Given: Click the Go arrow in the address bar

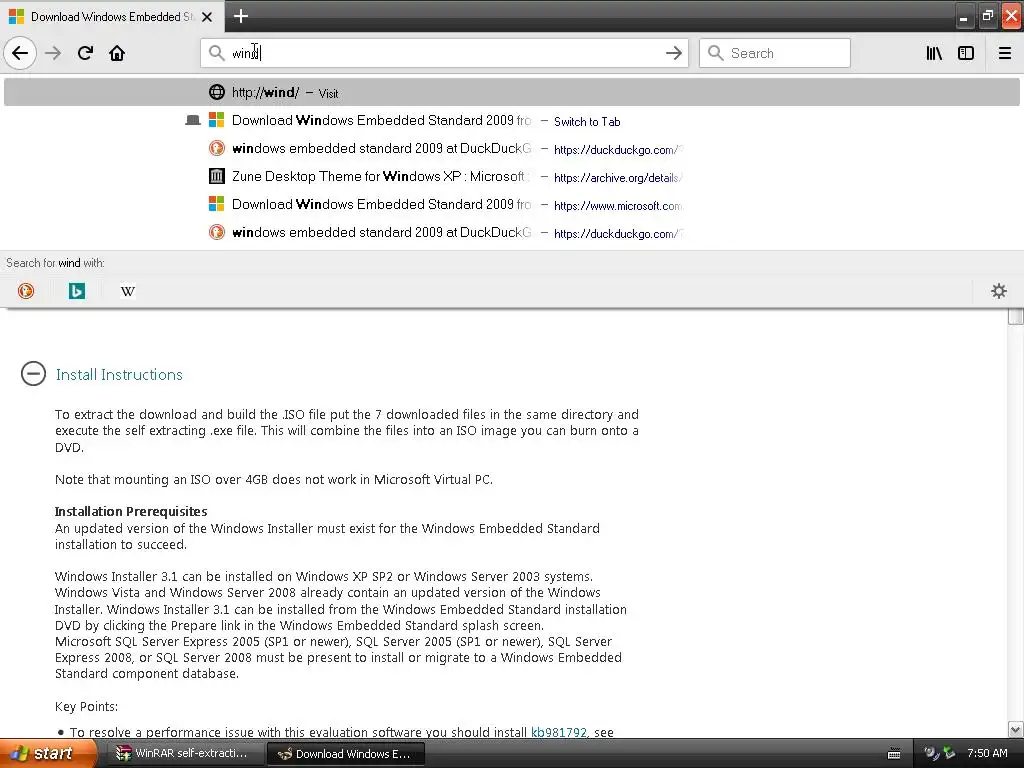Looking at the screenshot, I should tap(673, 53).
